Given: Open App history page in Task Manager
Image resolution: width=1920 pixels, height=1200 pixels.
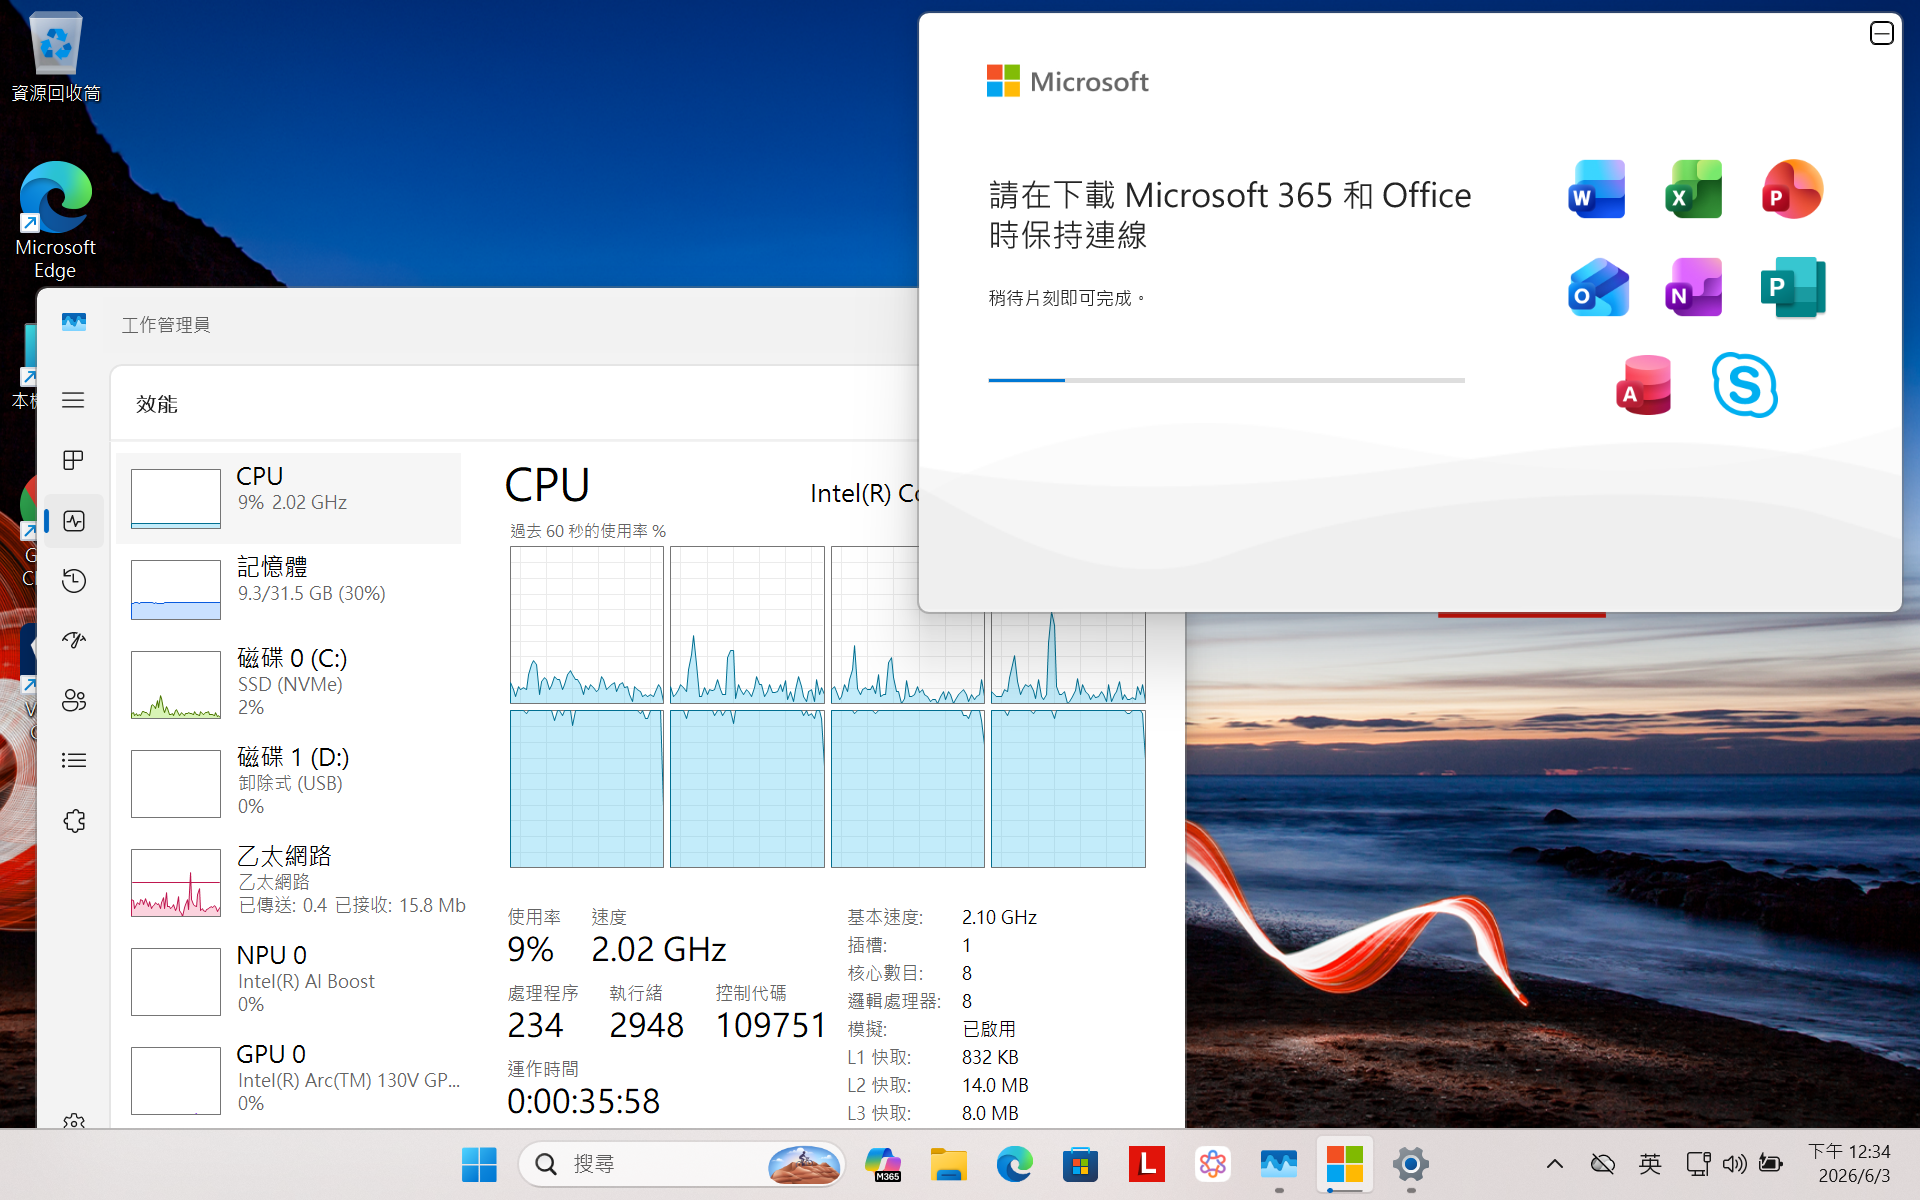Looking at the screenshot, I should (x=74, y=581).
